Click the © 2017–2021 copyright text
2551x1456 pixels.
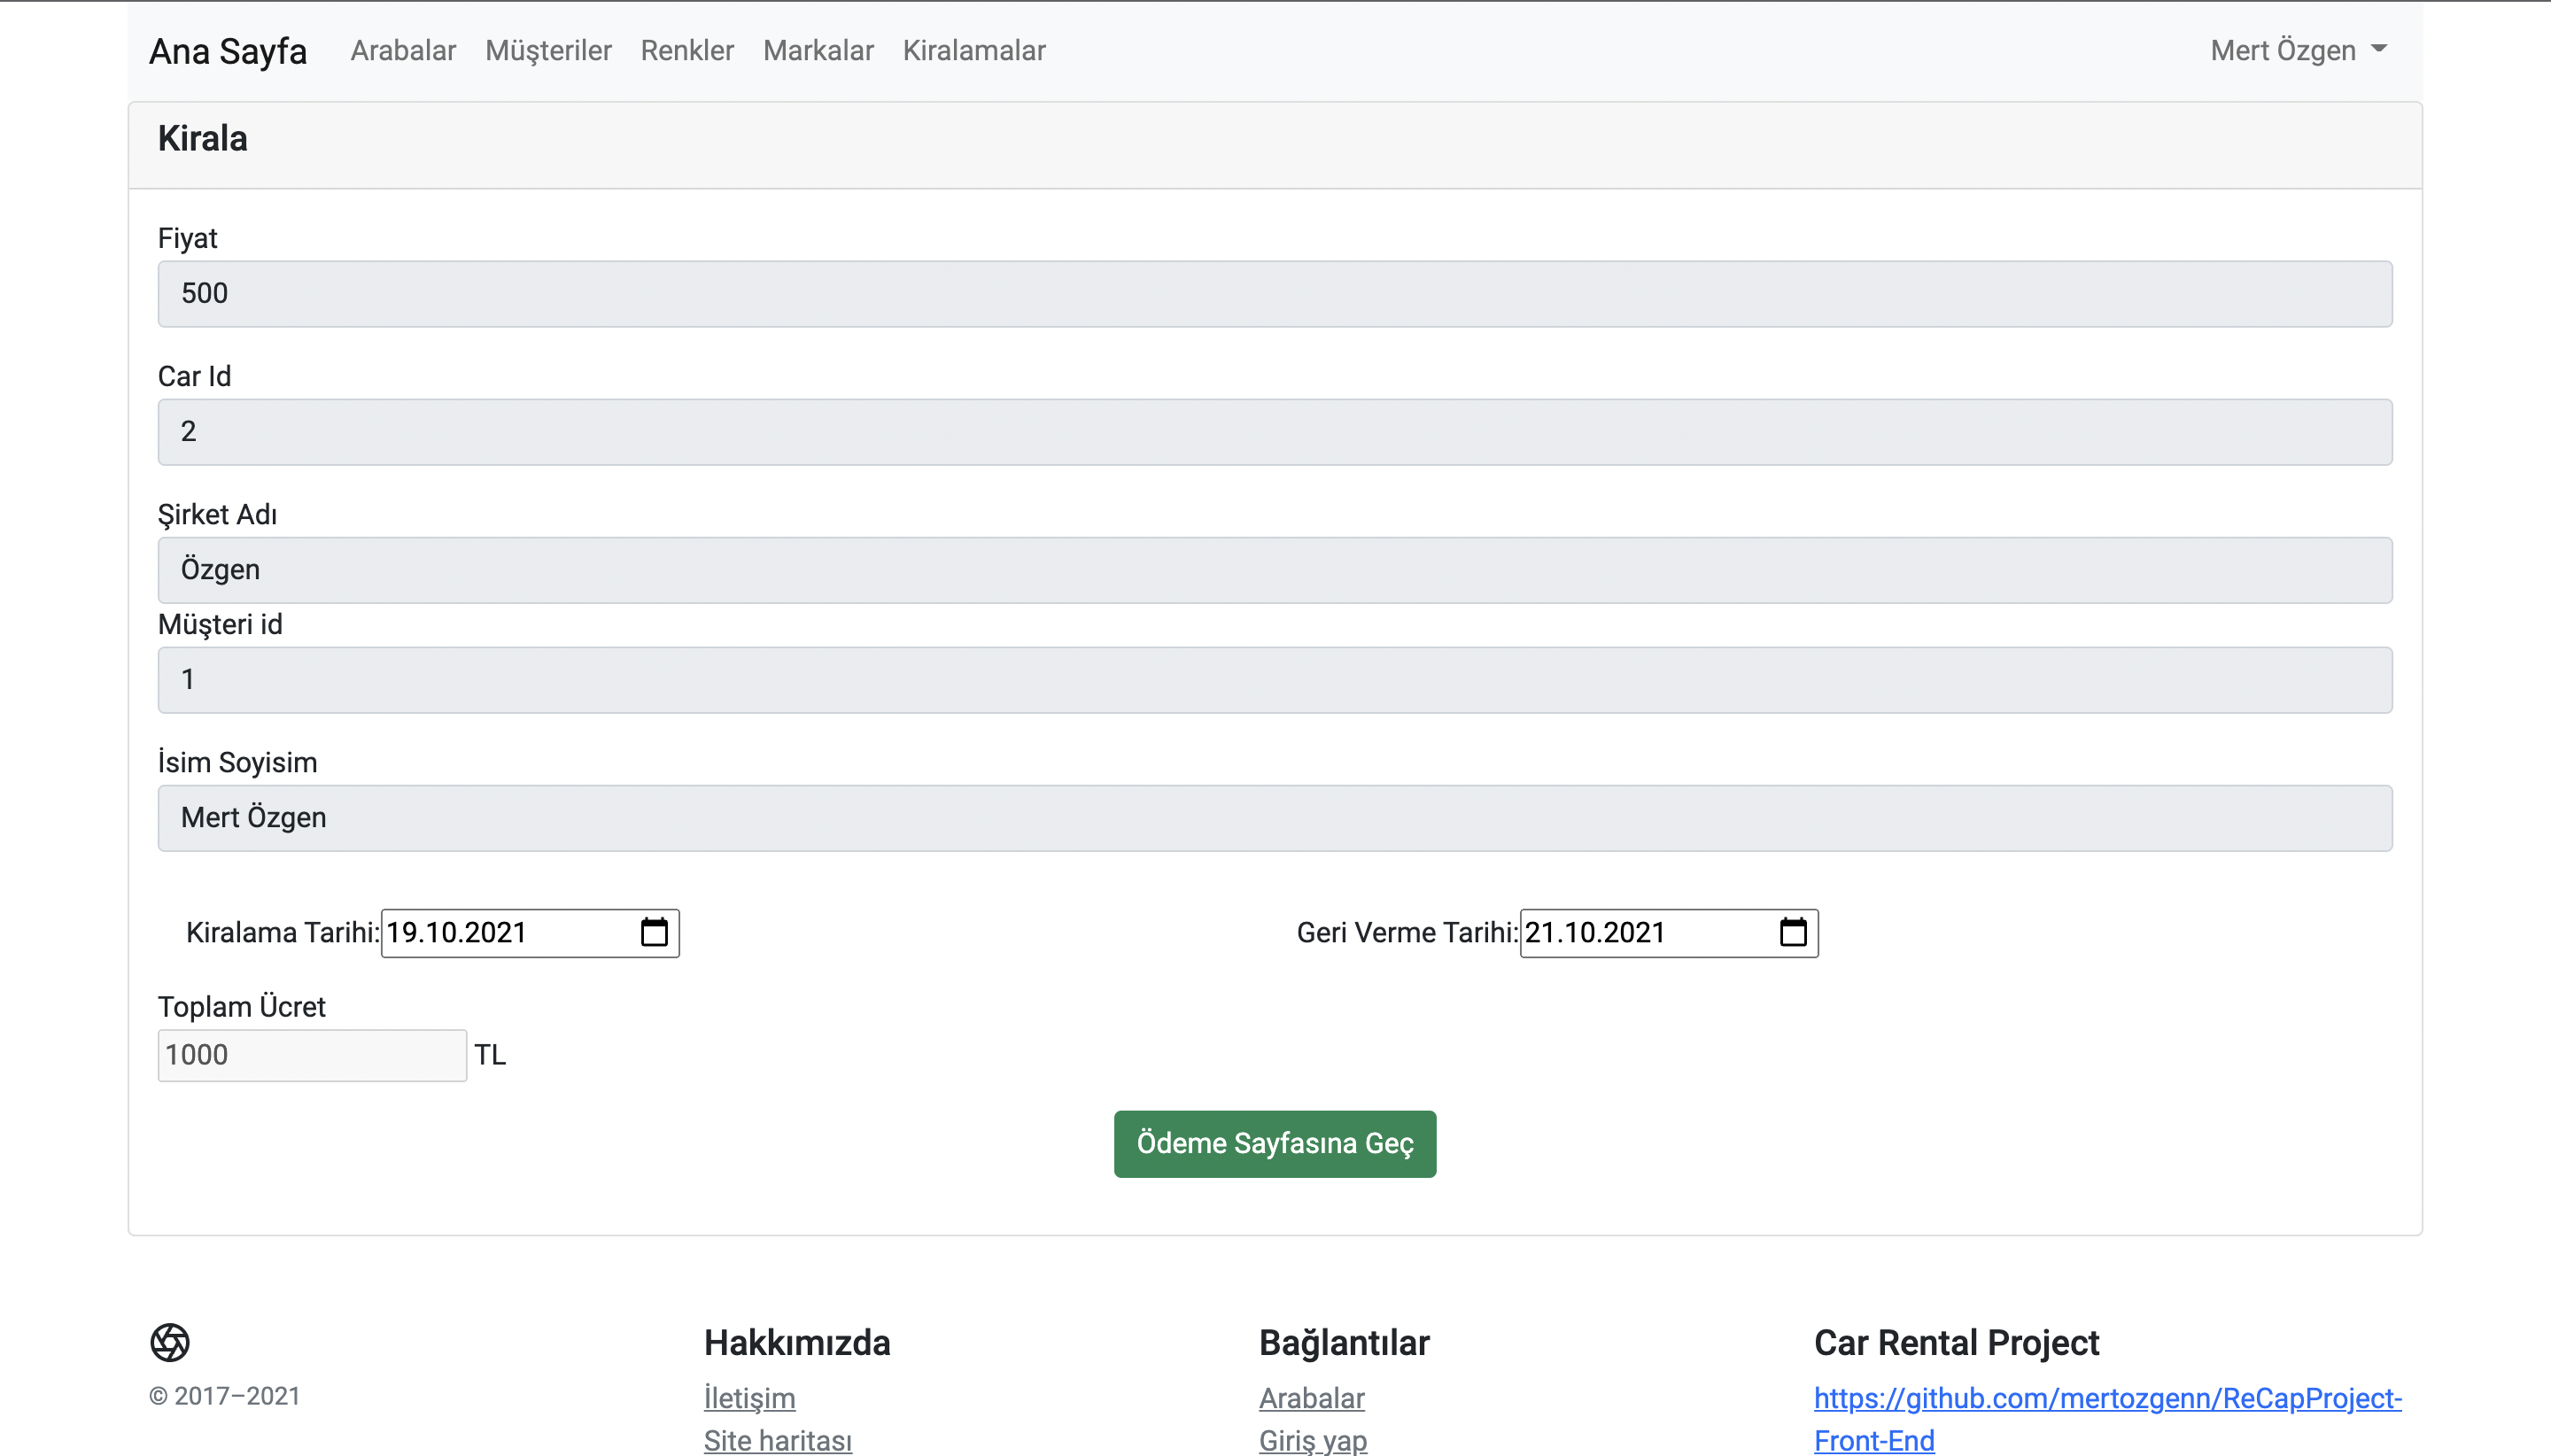tap(225, 1396)
